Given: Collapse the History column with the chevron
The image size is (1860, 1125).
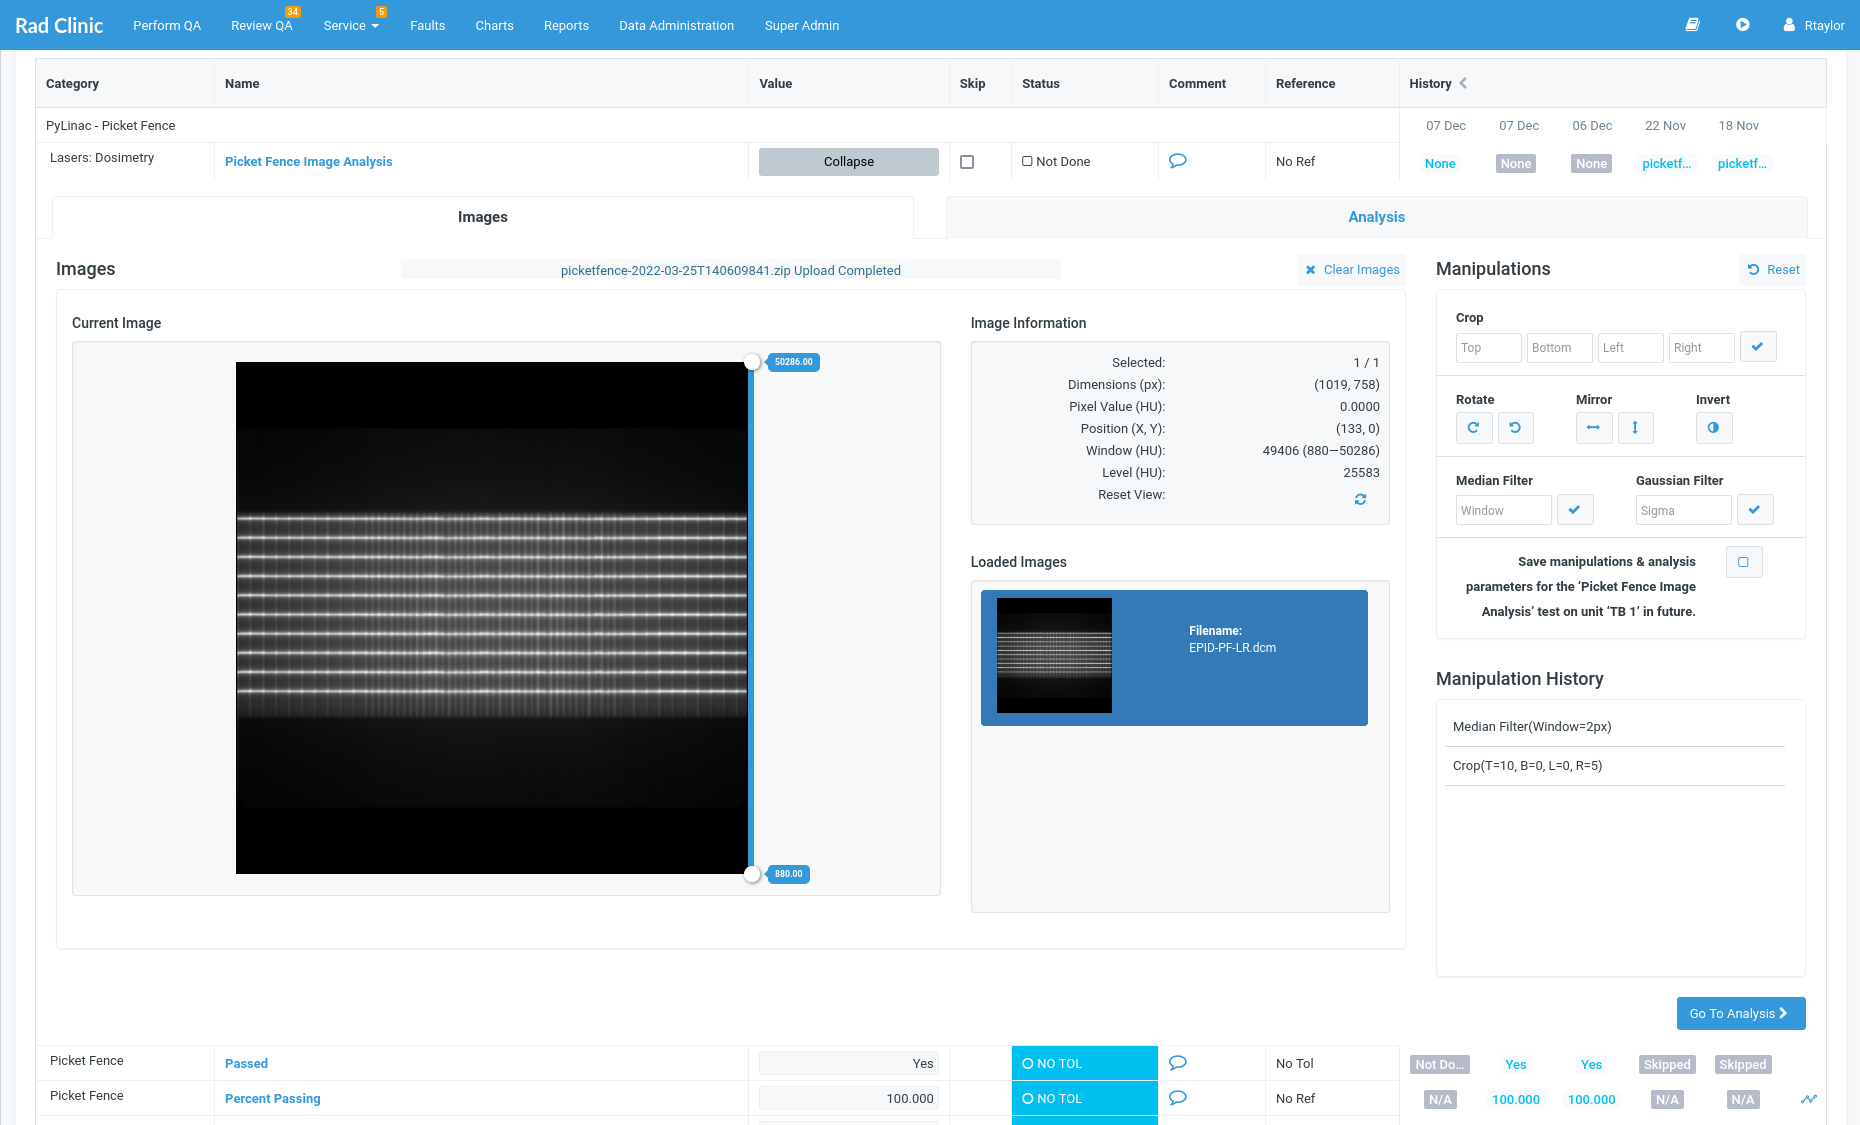Looking at the screenshot, I should point(1463,84).
